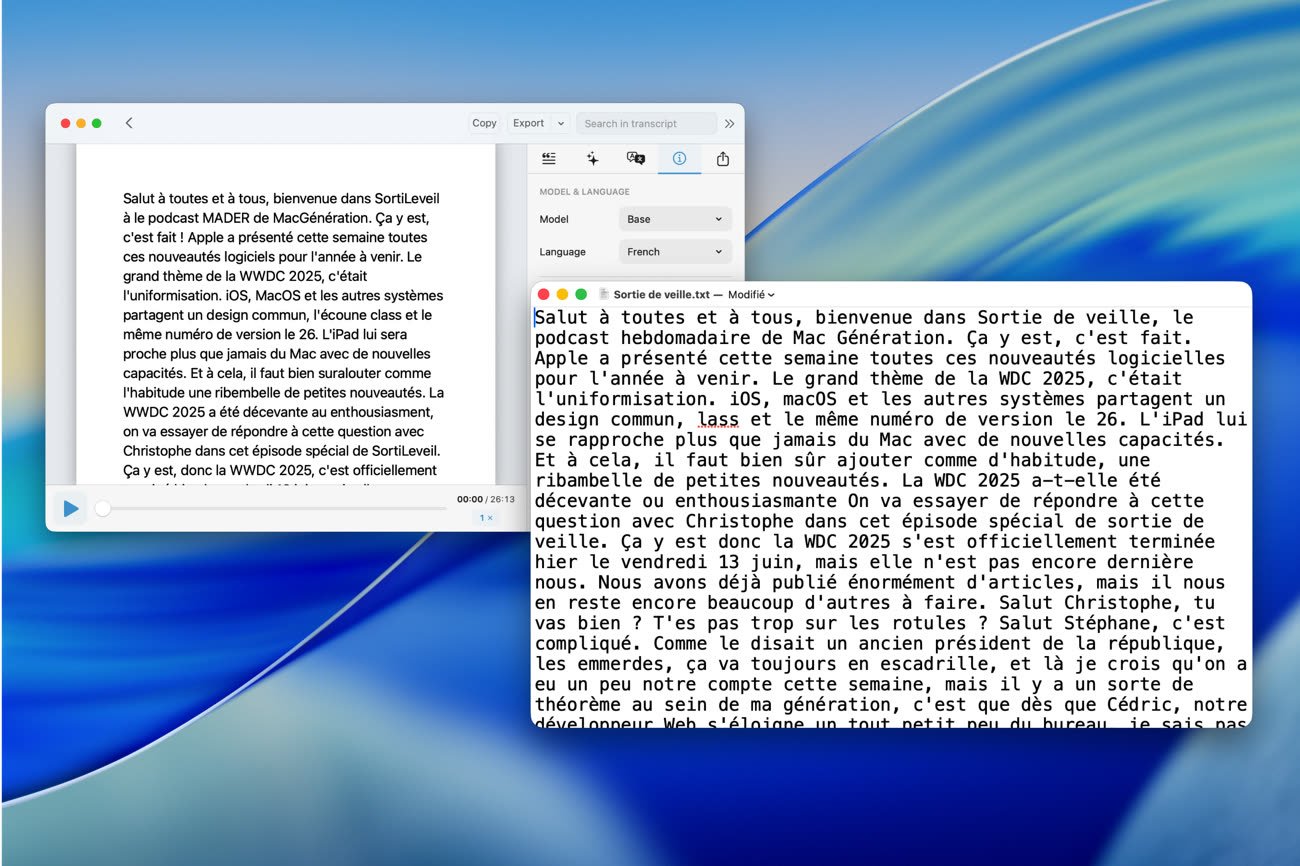
Task: Open the AI sparkles tab
Action: [x=592, y=158]
